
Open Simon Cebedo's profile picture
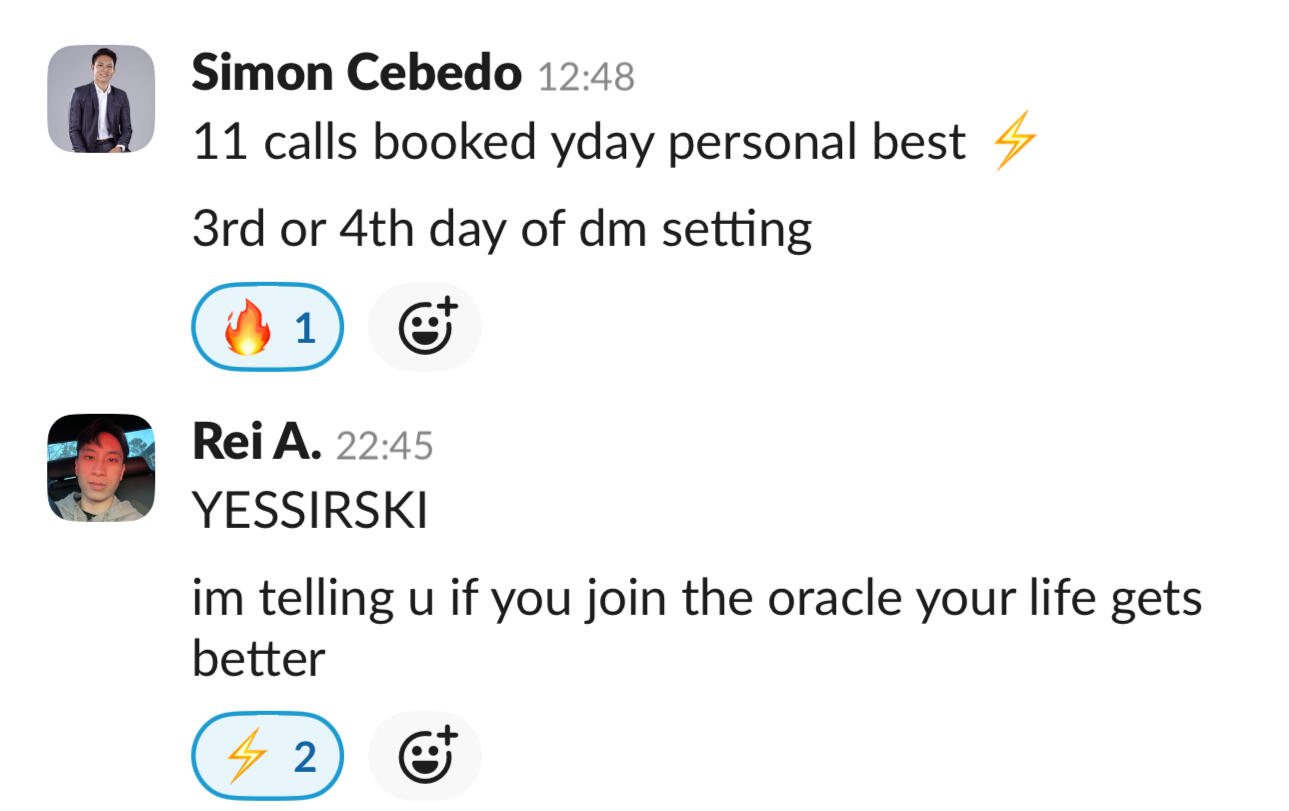pos(101,99)
